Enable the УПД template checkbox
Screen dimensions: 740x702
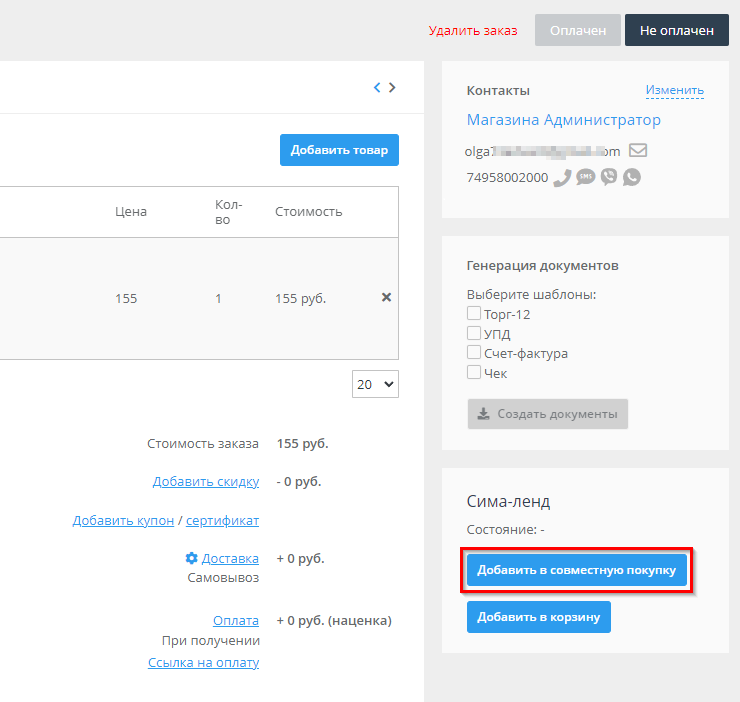click(474, 334)
